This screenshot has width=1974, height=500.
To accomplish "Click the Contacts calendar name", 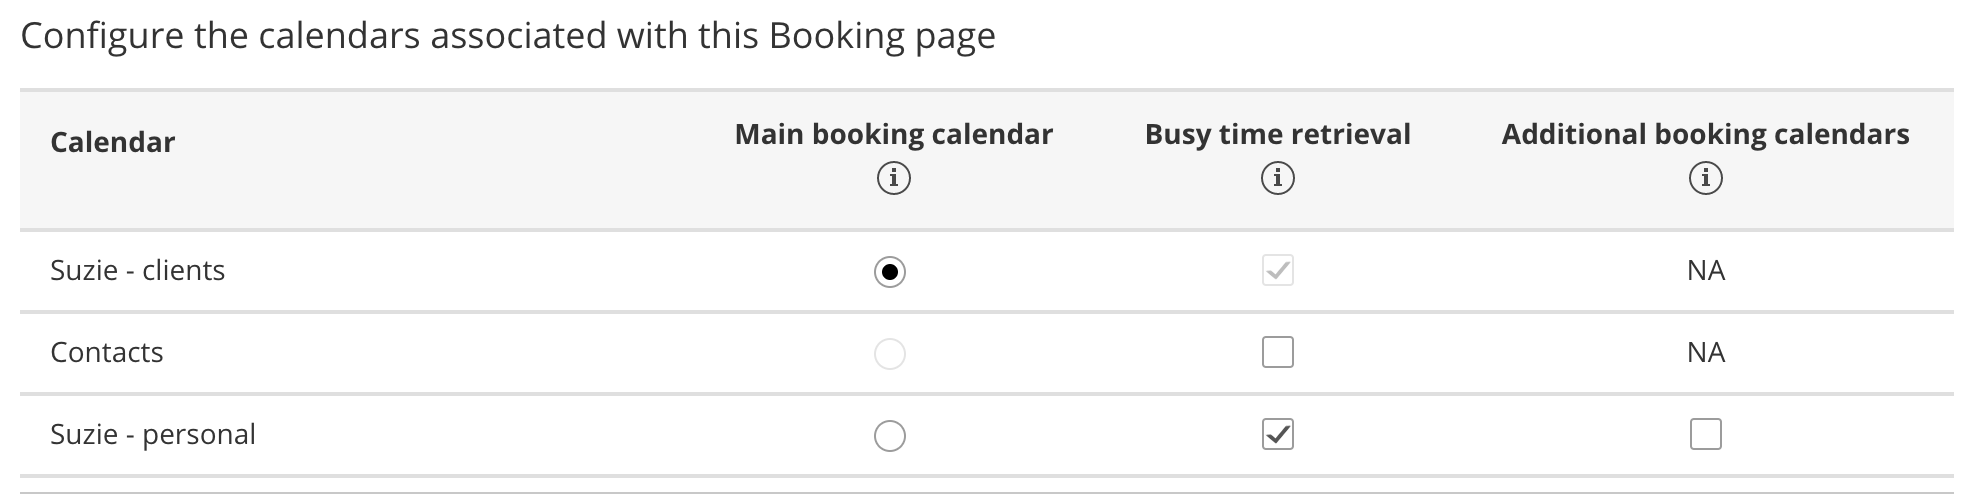I will 106,352.
